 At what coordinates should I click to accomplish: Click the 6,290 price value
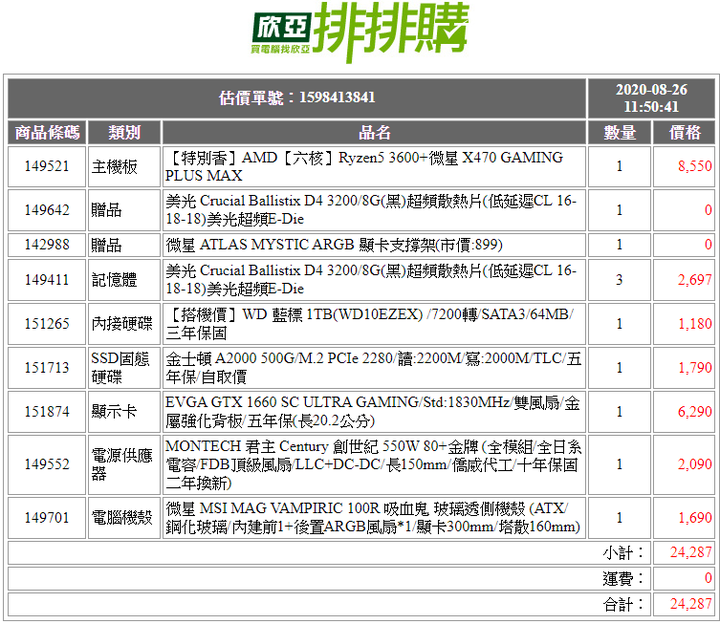(x=694, y=412)
